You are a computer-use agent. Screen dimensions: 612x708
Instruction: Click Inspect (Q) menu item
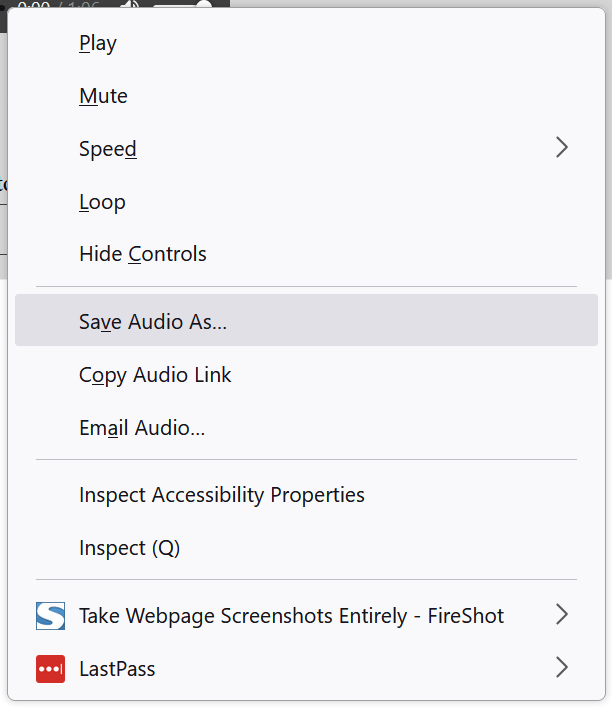click(x=130, y=548)
